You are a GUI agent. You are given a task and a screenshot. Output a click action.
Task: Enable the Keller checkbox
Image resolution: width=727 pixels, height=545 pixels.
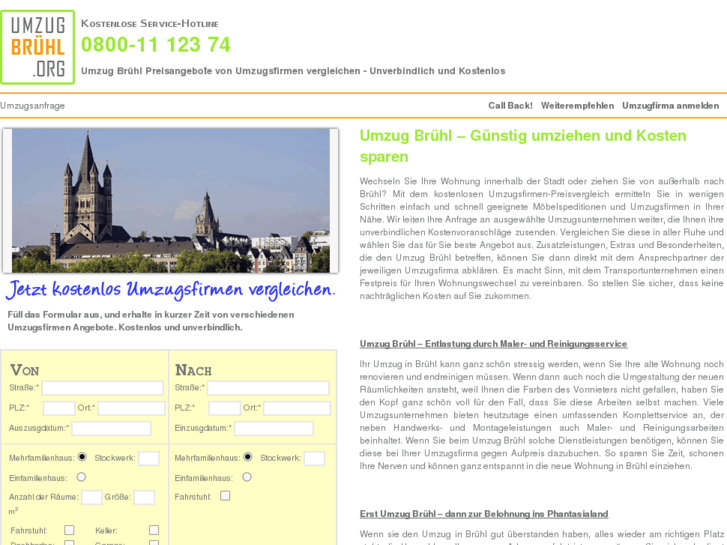(x=154, y=530)
